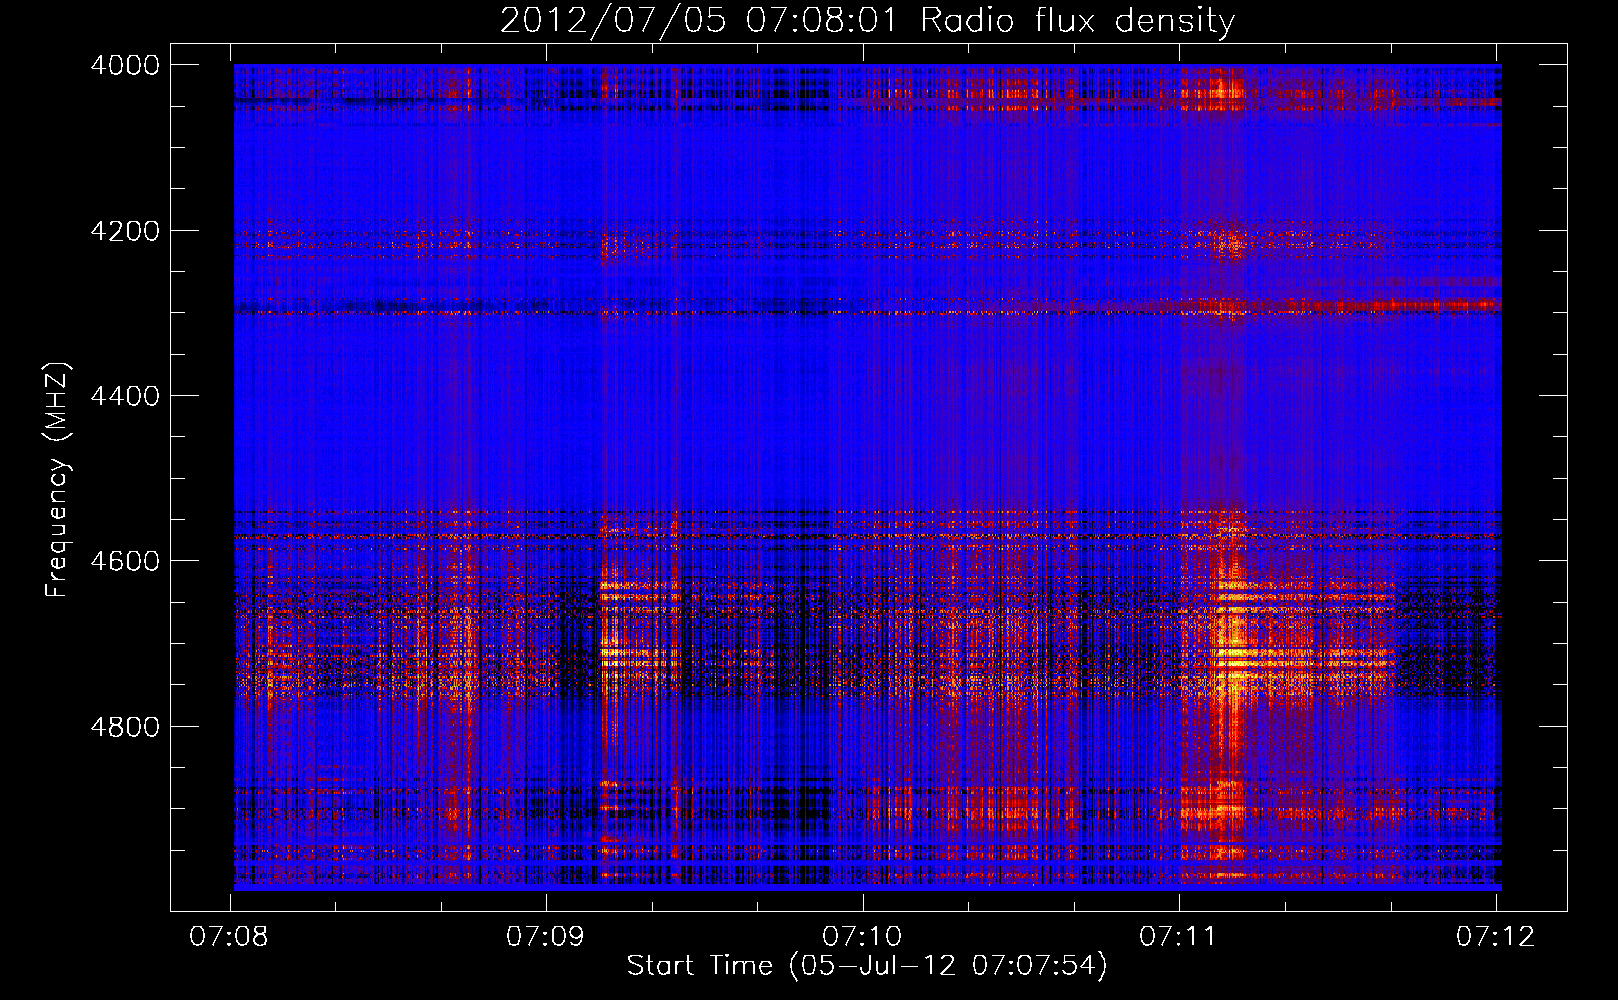
Task: Click the 4600 frequency tick label
Action: tap(125, 561)
